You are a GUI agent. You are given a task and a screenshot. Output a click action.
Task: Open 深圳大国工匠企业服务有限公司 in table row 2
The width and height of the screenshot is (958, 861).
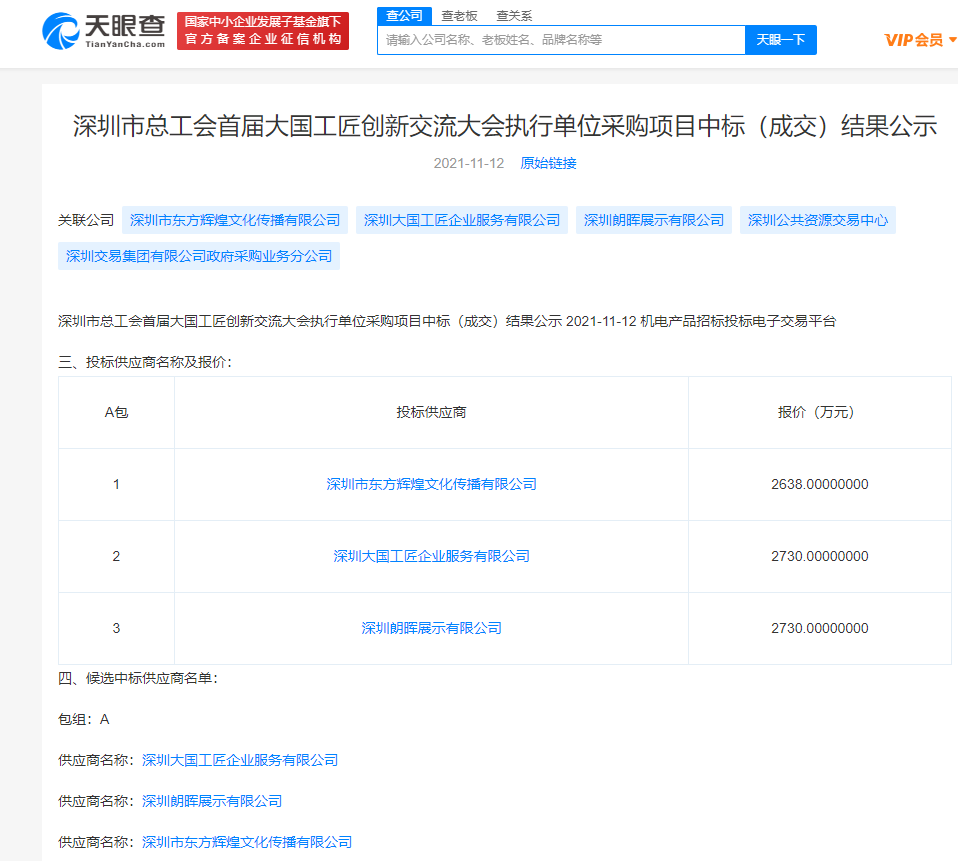[431, 556]
